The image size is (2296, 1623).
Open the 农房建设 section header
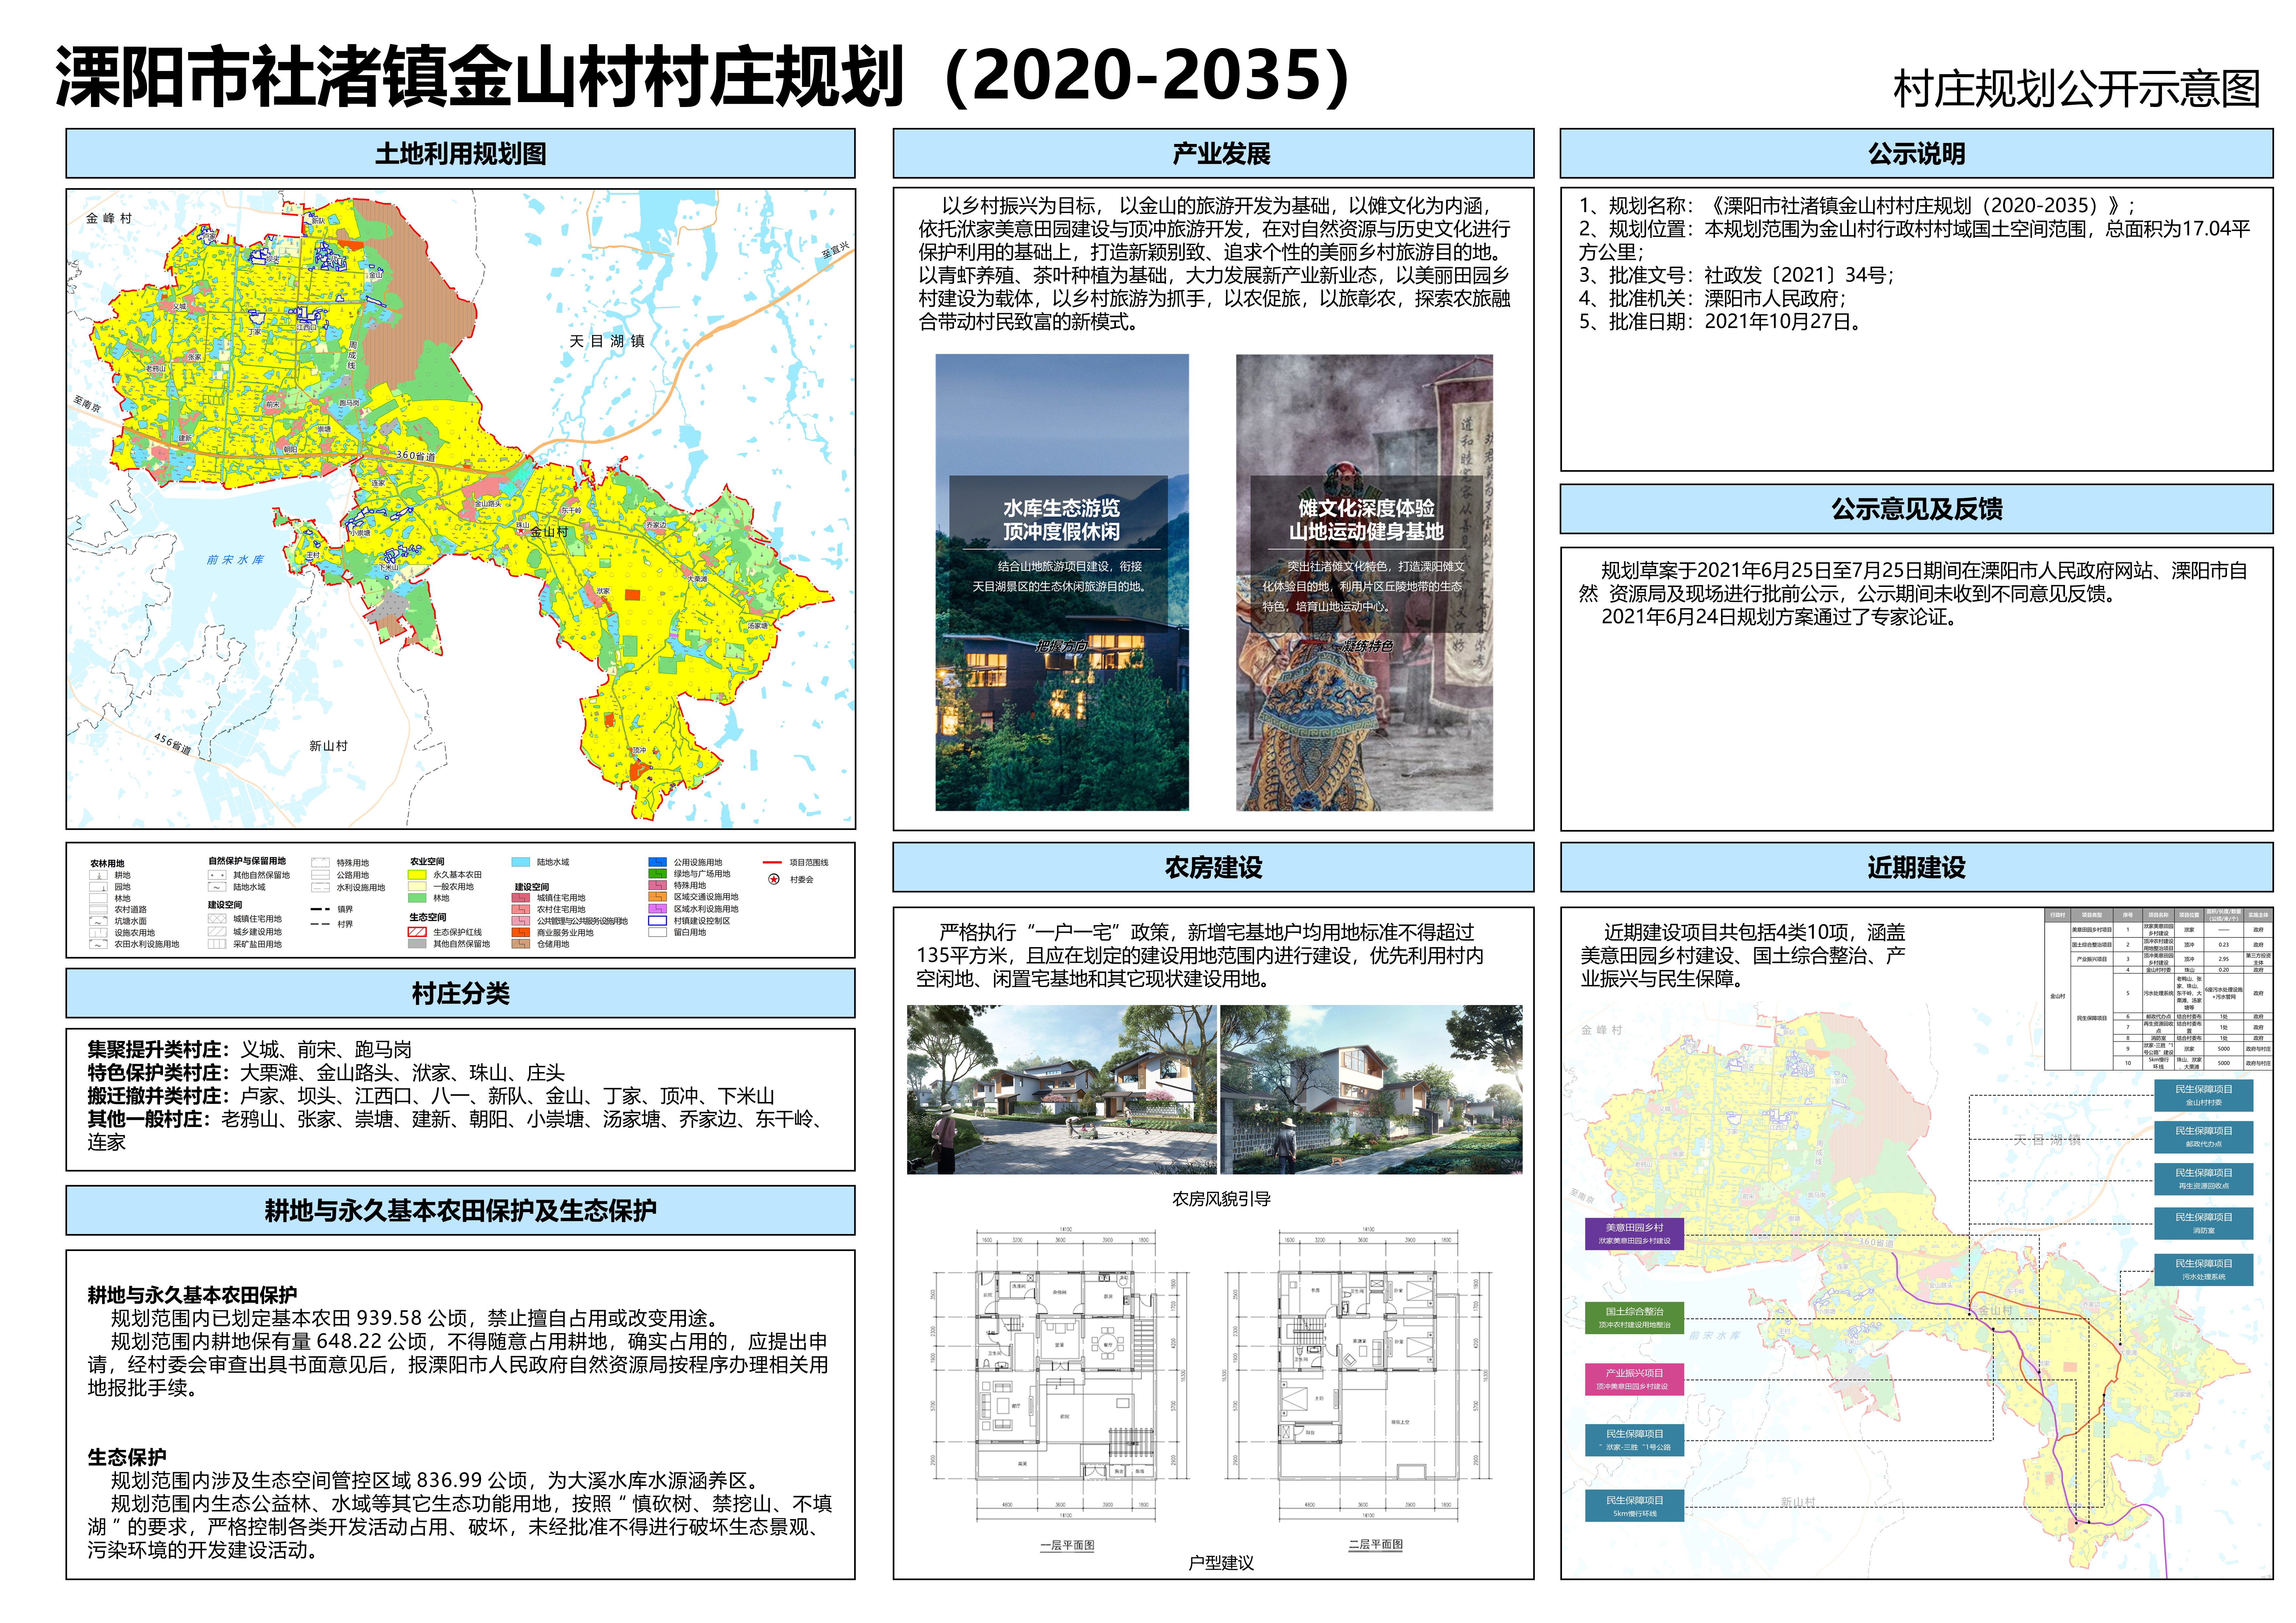[x=1213, y=867]
